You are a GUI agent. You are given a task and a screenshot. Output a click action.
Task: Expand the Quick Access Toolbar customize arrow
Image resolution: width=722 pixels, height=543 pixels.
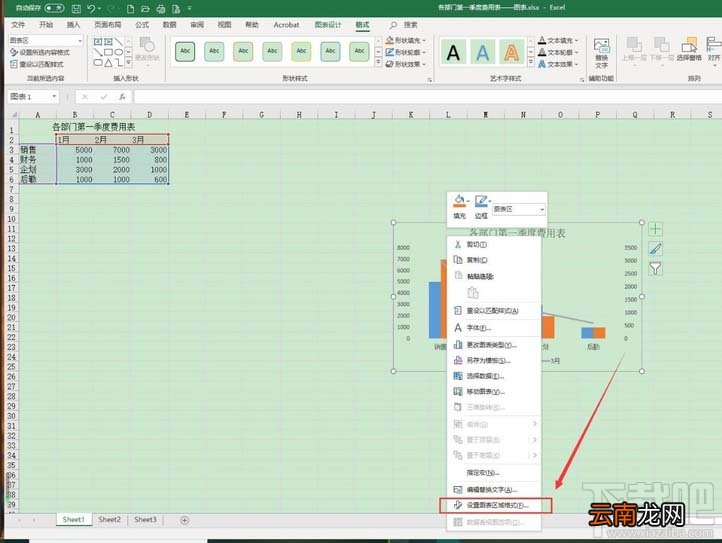coord(190,8)
